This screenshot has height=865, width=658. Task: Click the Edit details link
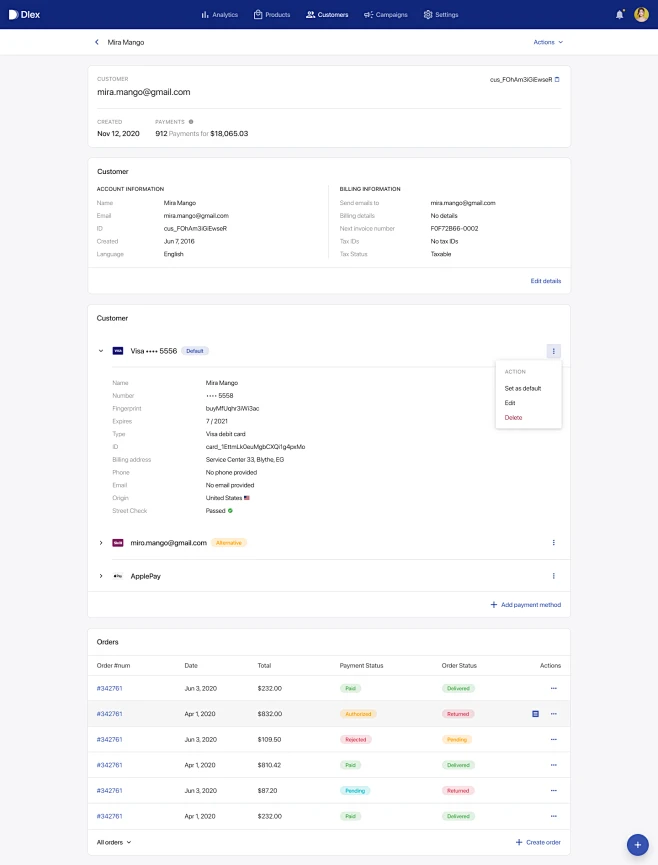click(545, 281)
